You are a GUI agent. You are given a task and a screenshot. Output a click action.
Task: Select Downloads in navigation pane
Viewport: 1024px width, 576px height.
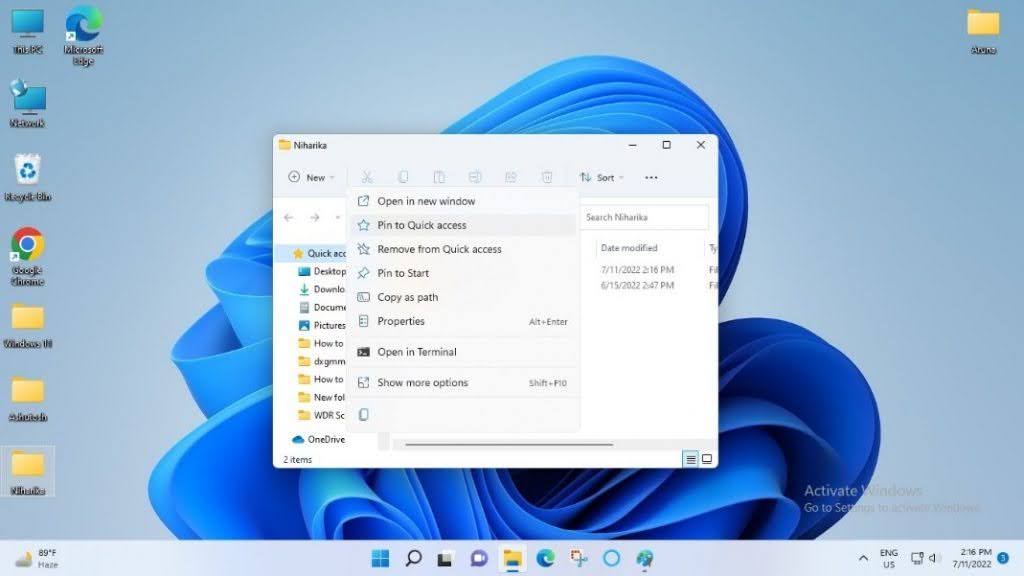322,289
